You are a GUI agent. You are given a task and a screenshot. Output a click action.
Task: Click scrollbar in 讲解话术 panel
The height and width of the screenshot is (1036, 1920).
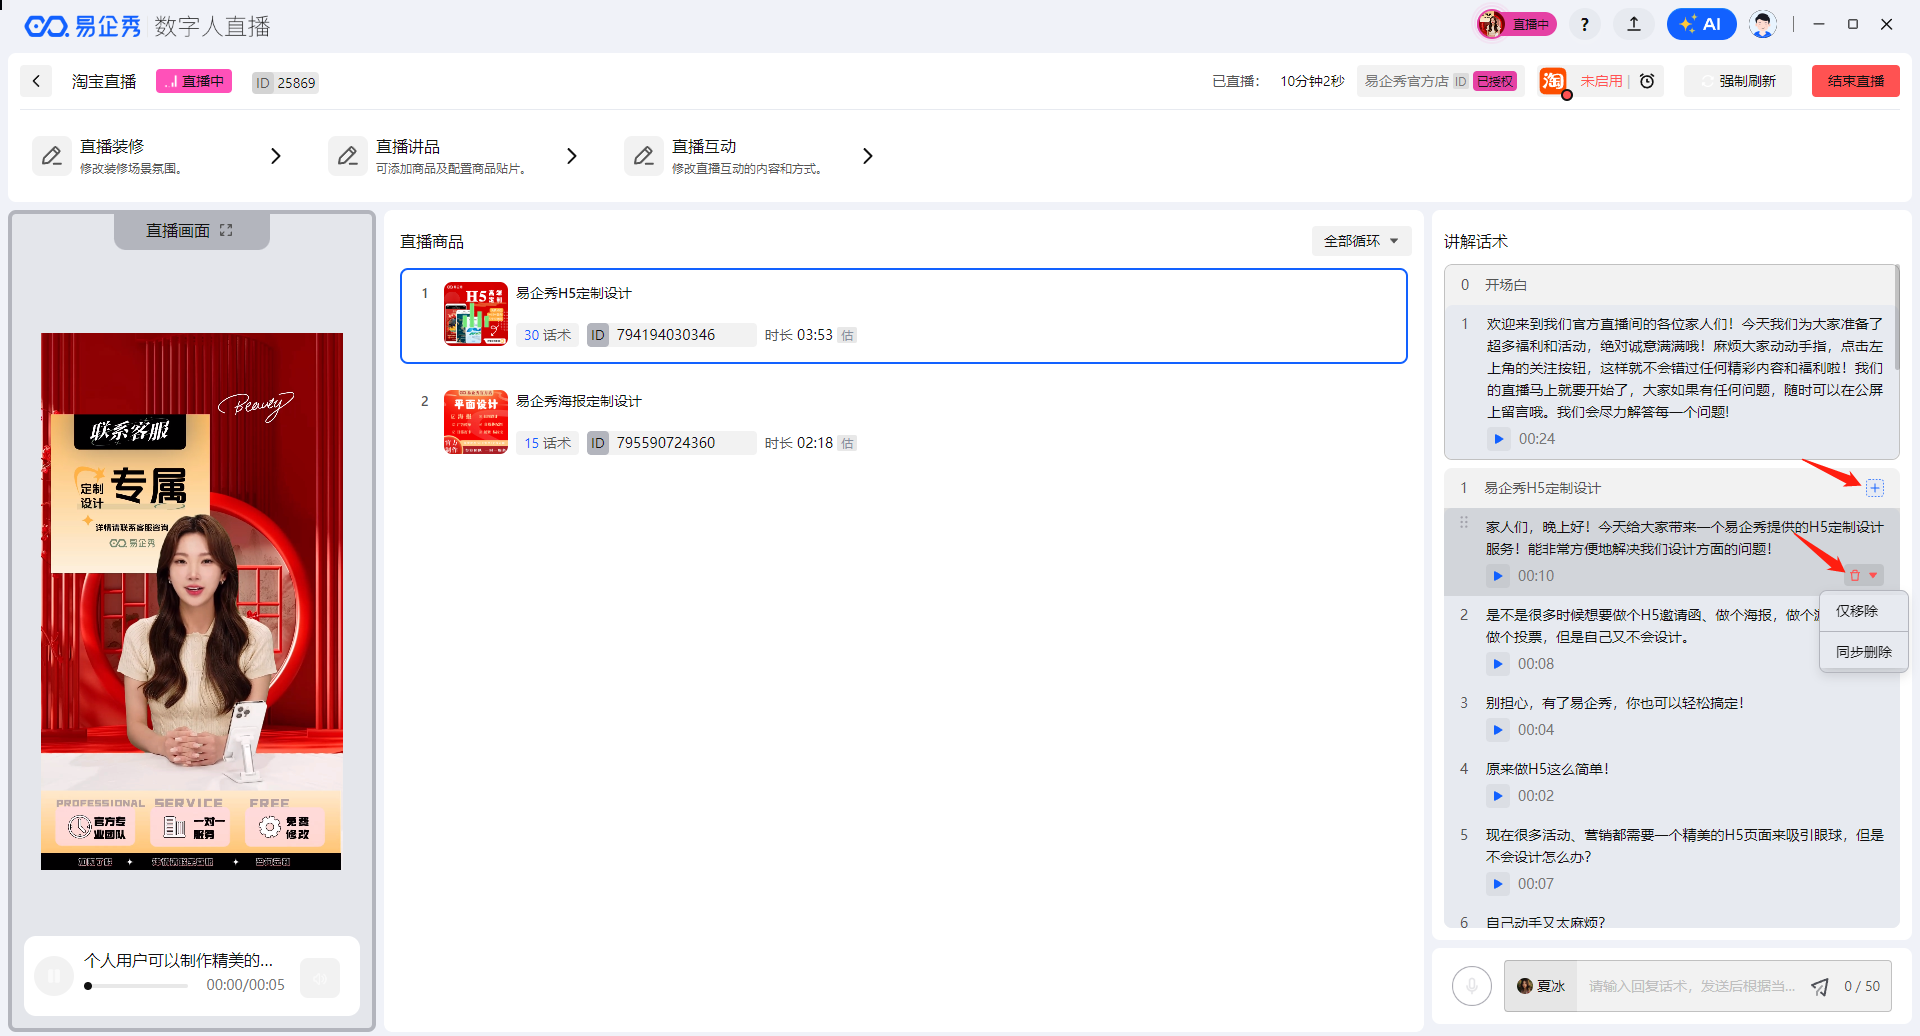point(1896,318)
